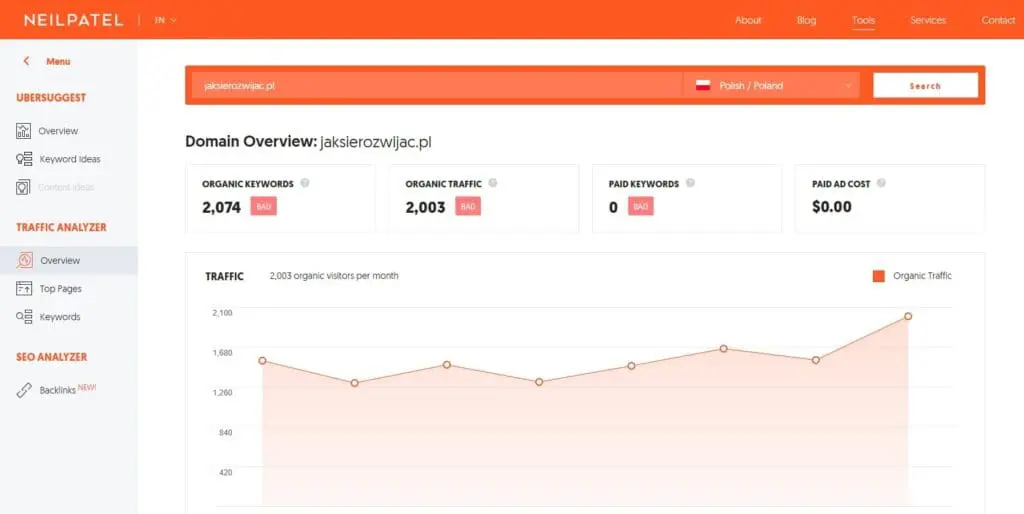Image resolution: width=1024 pixels, height=514 pixels.
Task: Collapse the sidebar with the back arrow
Action: [x=26, y=61]
